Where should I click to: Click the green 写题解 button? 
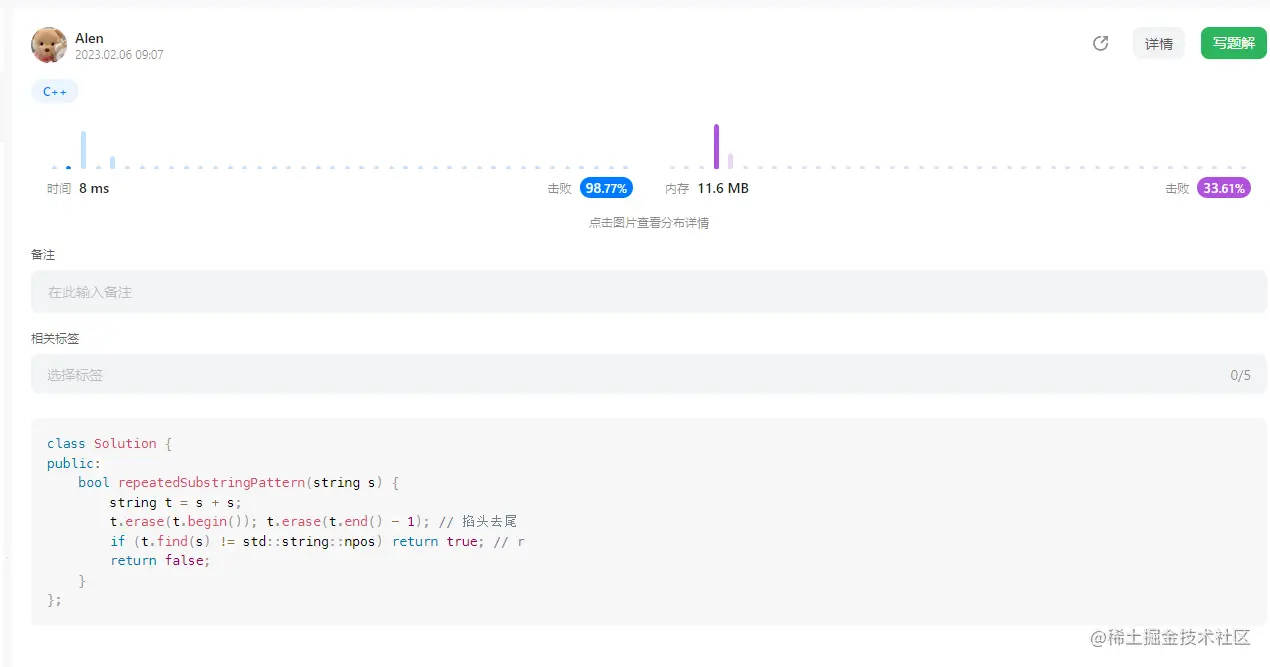tap(1233, 43)
